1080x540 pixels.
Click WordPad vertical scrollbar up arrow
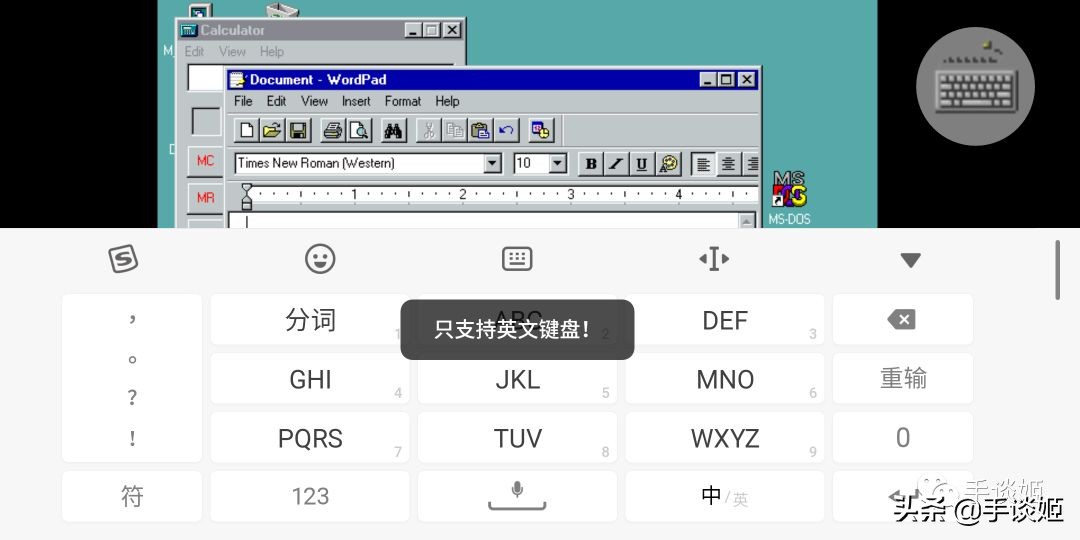point(747,220)
